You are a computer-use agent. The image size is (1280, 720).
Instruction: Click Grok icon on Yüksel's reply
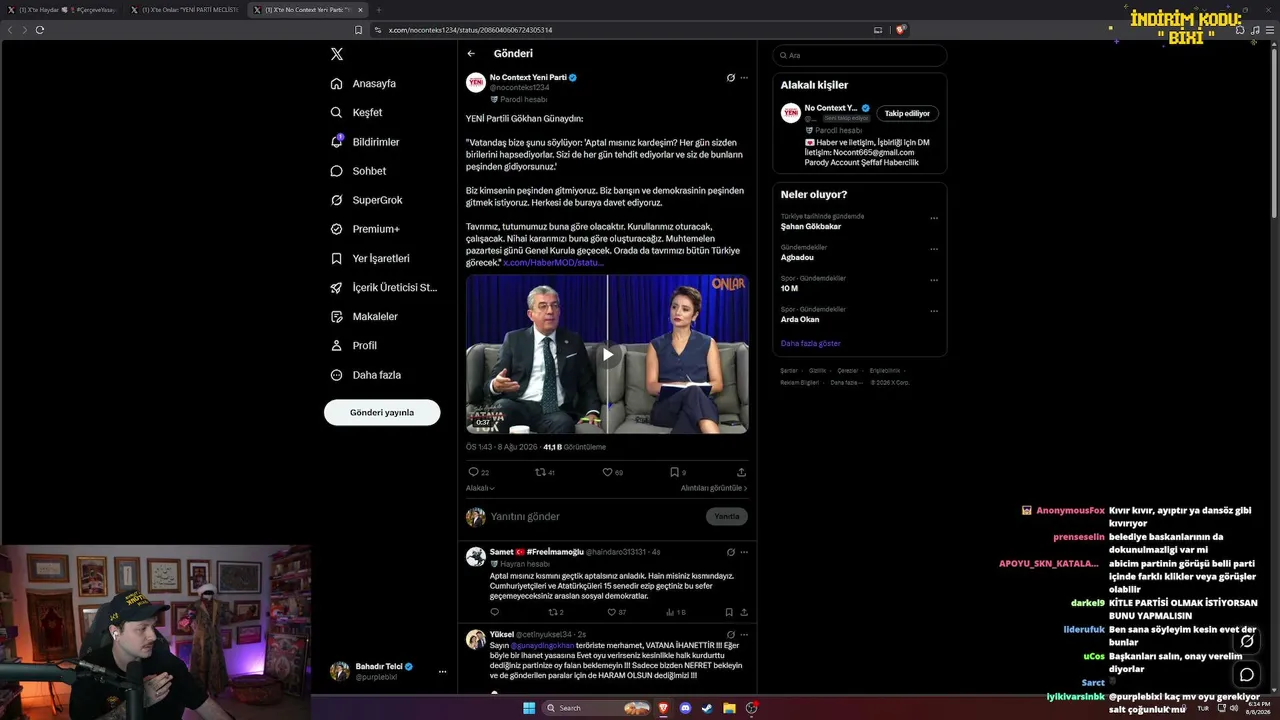[x=731, y=634]
